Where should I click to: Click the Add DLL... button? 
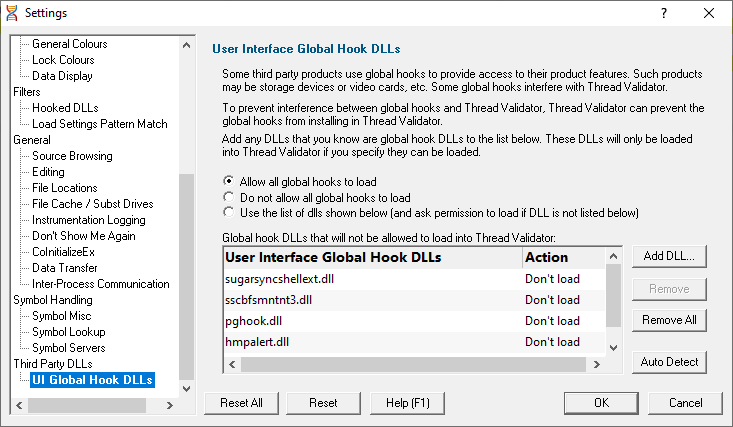click(x=669, y=256)
